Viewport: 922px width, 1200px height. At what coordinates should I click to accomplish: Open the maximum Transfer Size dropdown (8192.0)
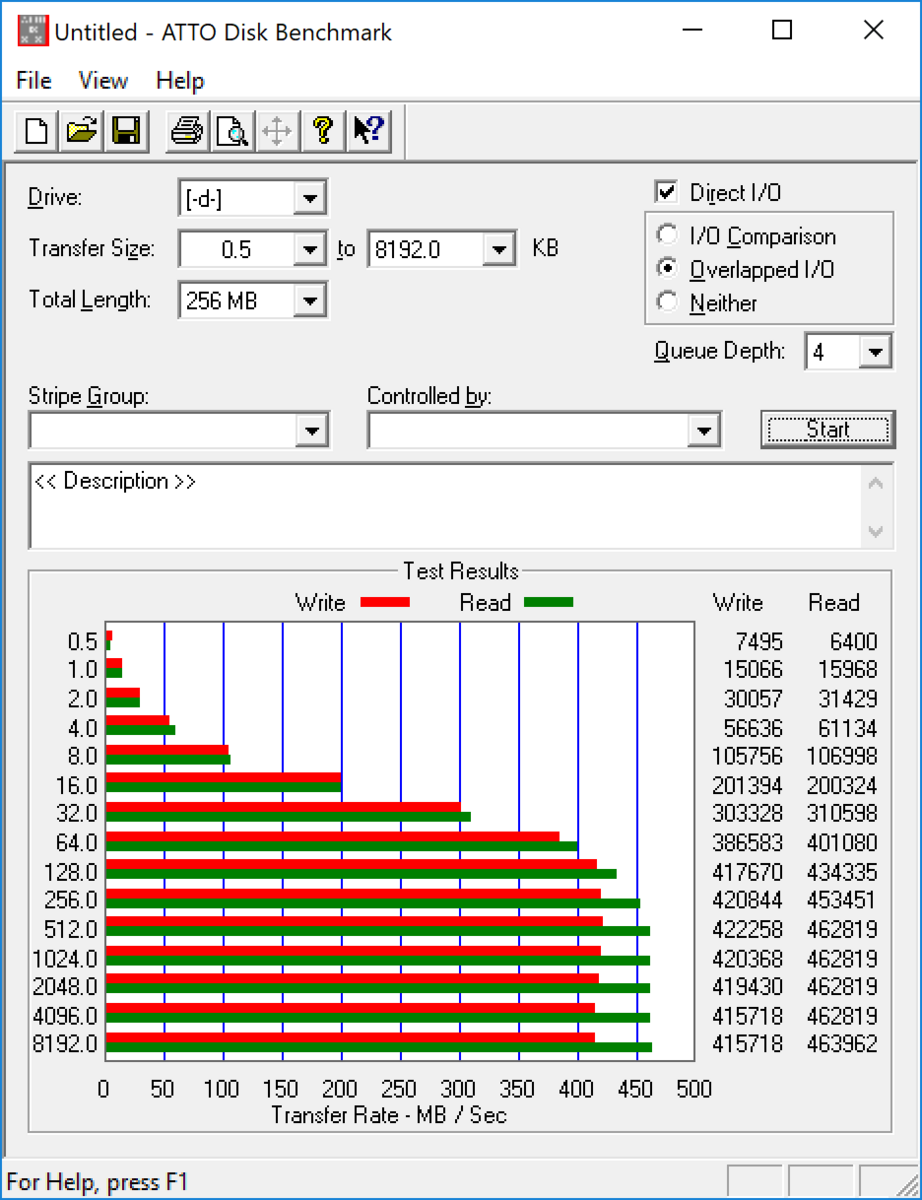pyautogui.click(x=498, y=249)
